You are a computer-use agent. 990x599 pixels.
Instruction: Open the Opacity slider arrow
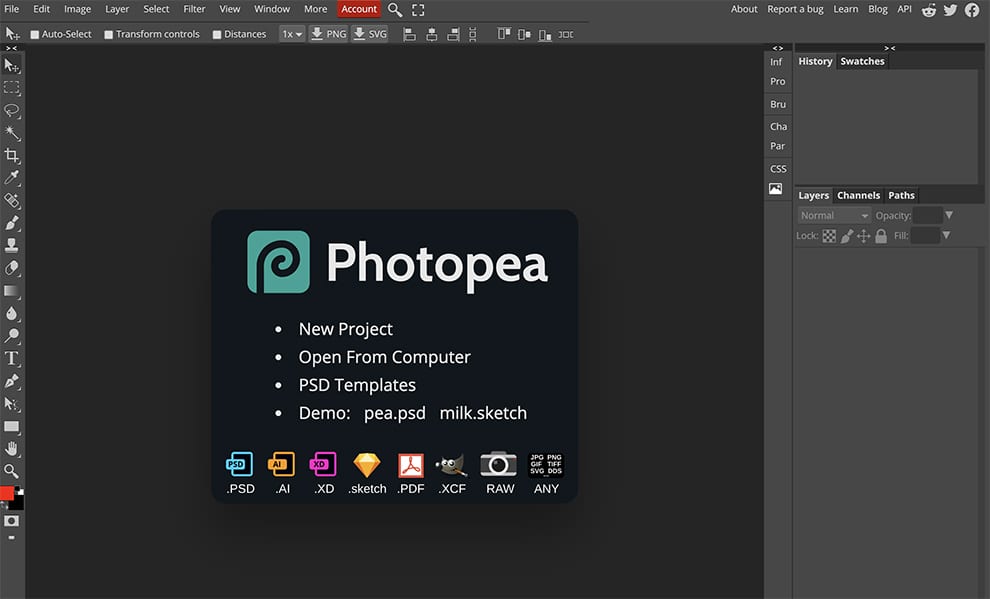[x=949, y=215]
